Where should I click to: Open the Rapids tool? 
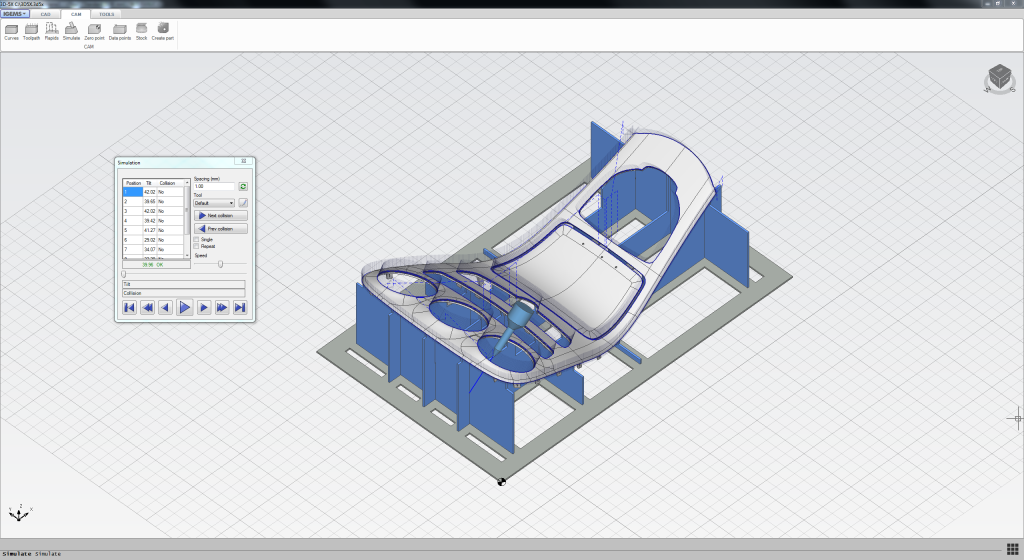coord(52,31)
